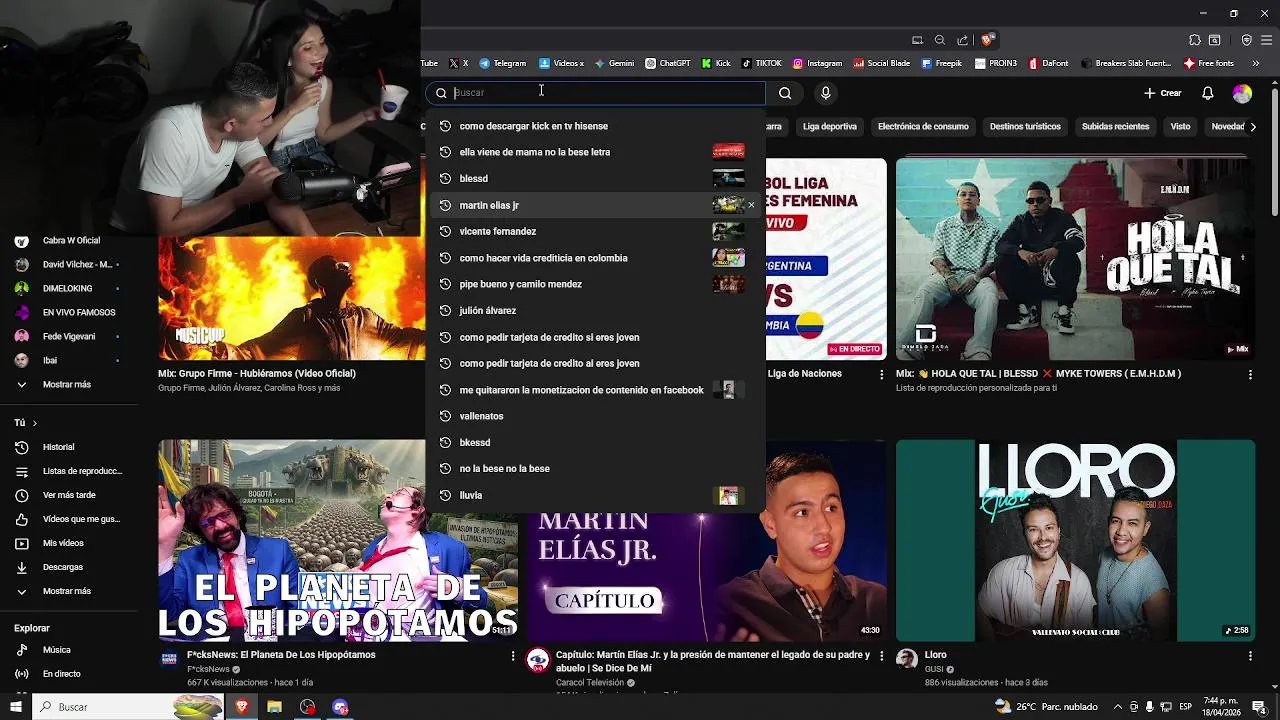
Task: Open the Brave VPN shield icon
Action: (1246, 40)
